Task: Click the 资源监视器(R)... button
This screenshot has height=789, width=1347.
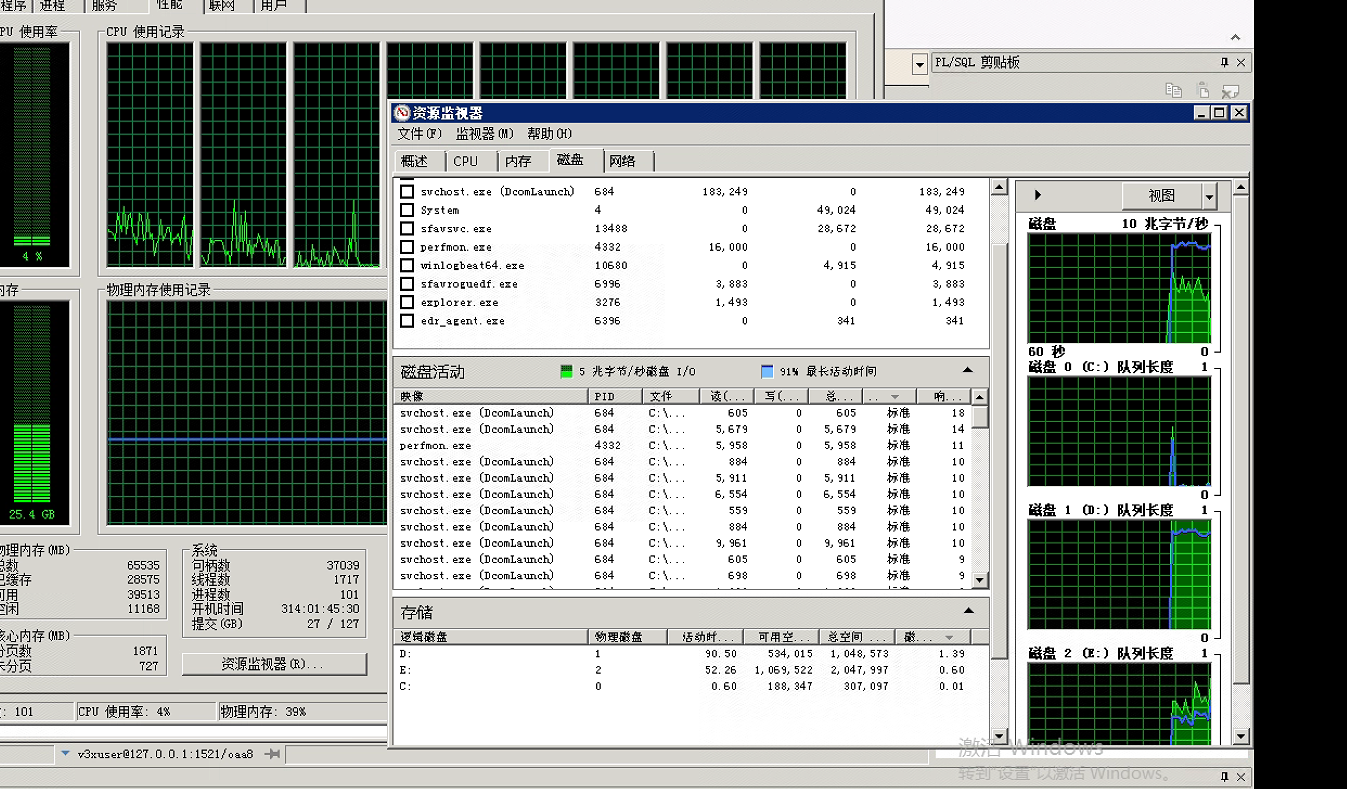Action: (273, 664)
